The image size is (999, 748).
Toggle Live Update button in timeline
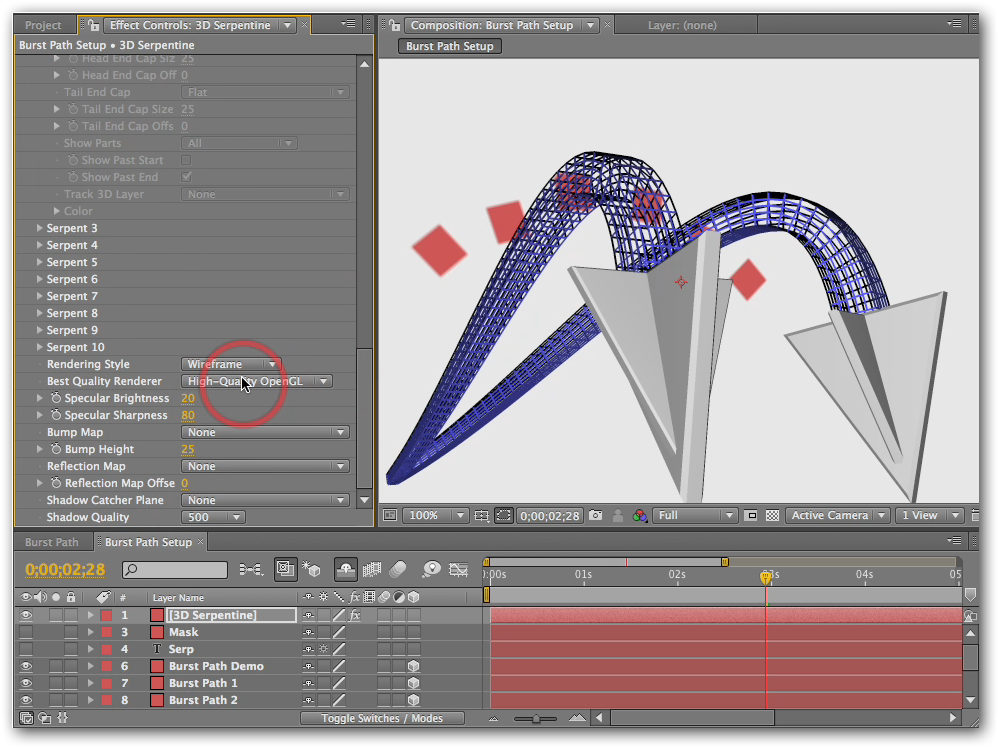(285, 569)
